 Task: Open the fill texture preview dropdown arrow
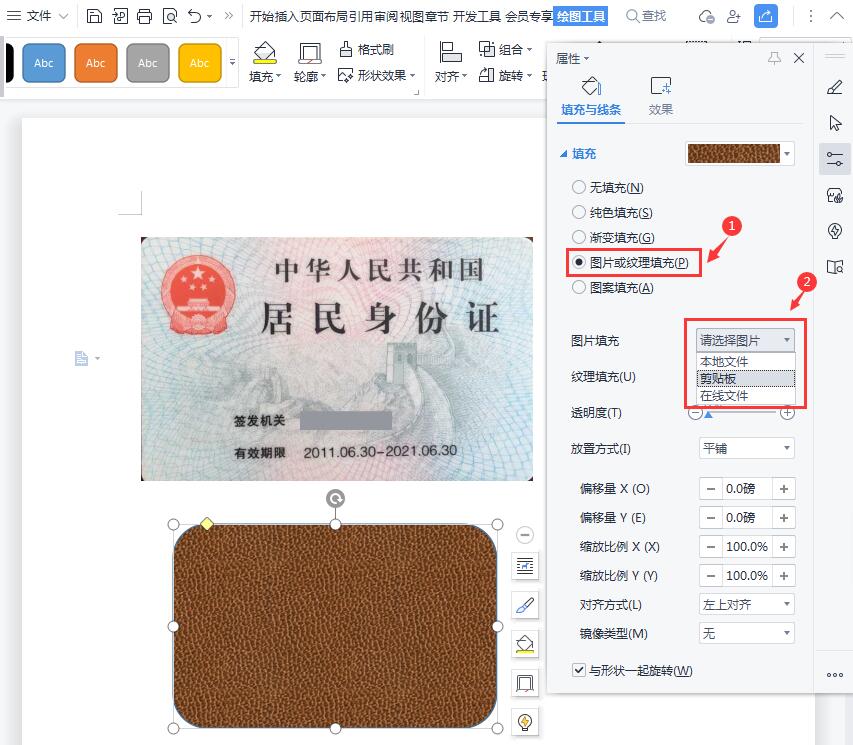[x=787, y=153]
